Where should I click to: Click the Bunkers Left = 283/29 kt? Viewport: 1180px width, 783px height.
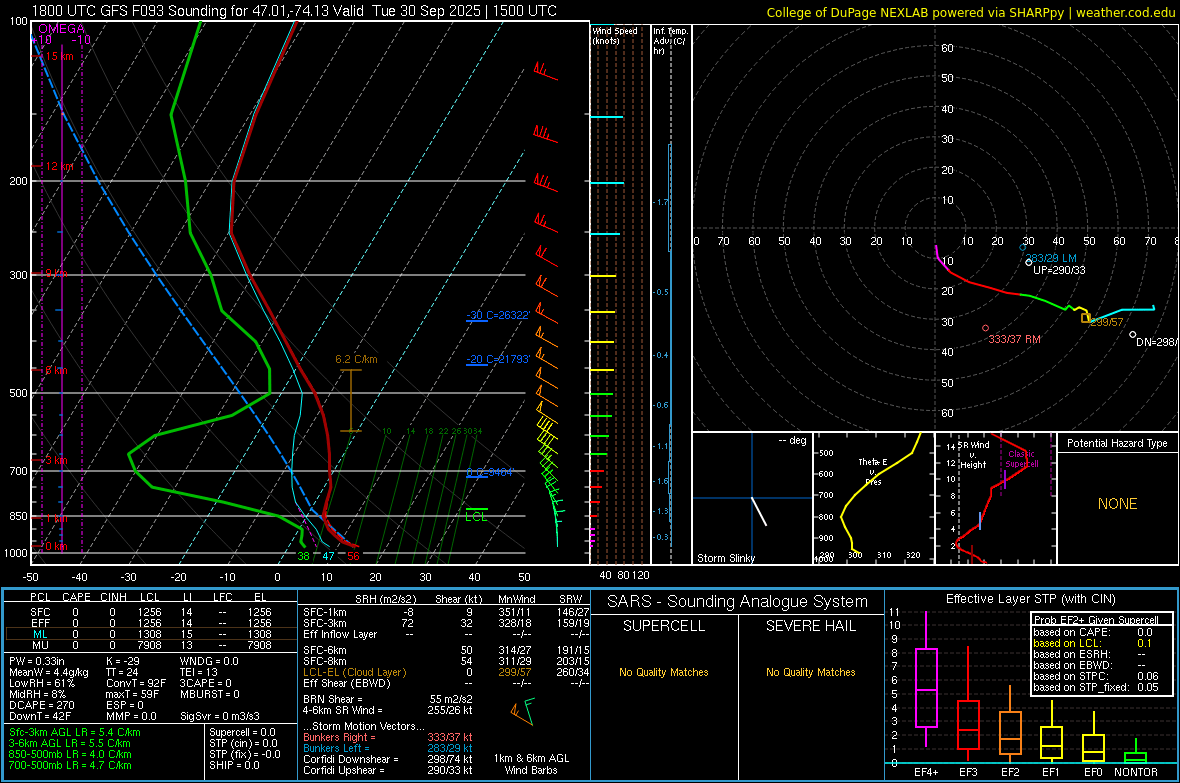pos(388,748)
